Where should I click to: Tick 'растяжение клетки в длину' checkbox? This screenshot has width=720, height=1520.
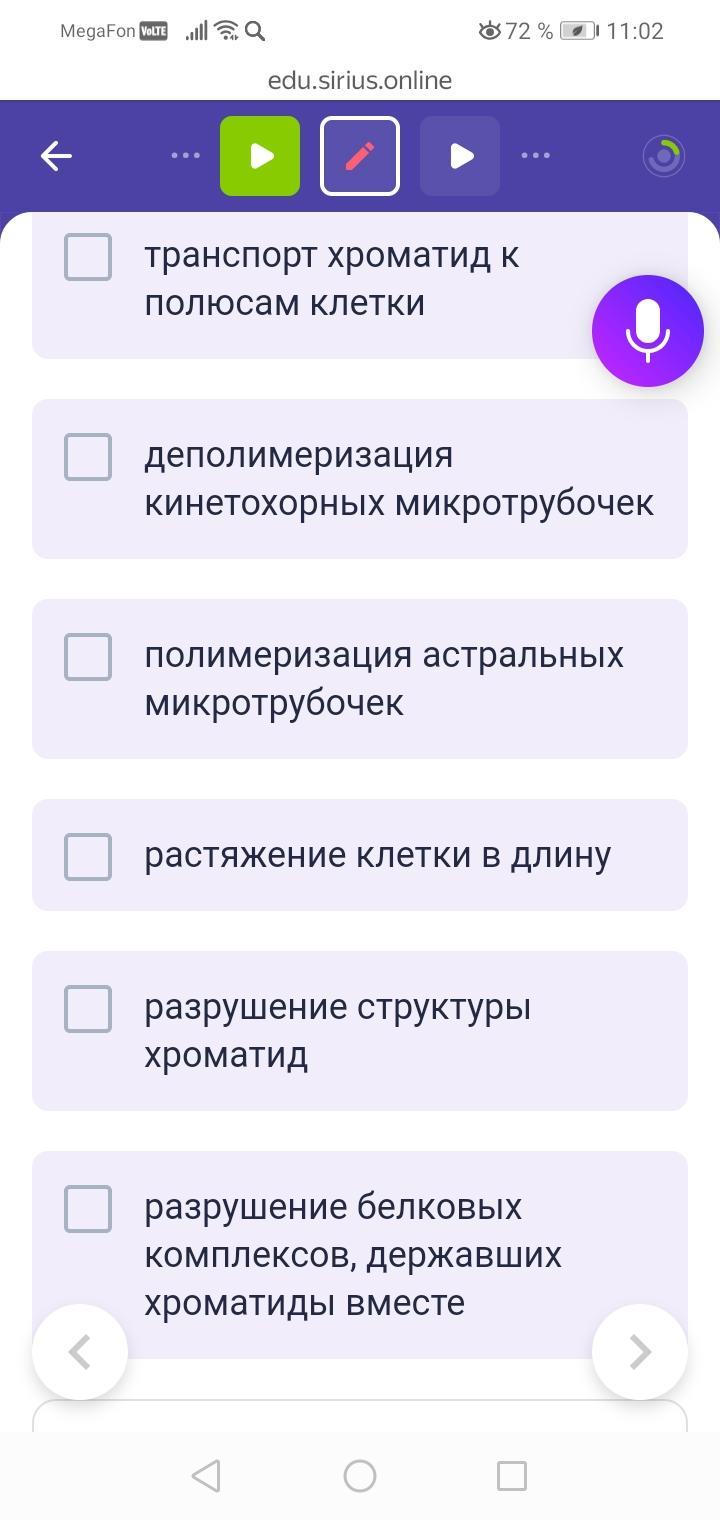(88, 856)
